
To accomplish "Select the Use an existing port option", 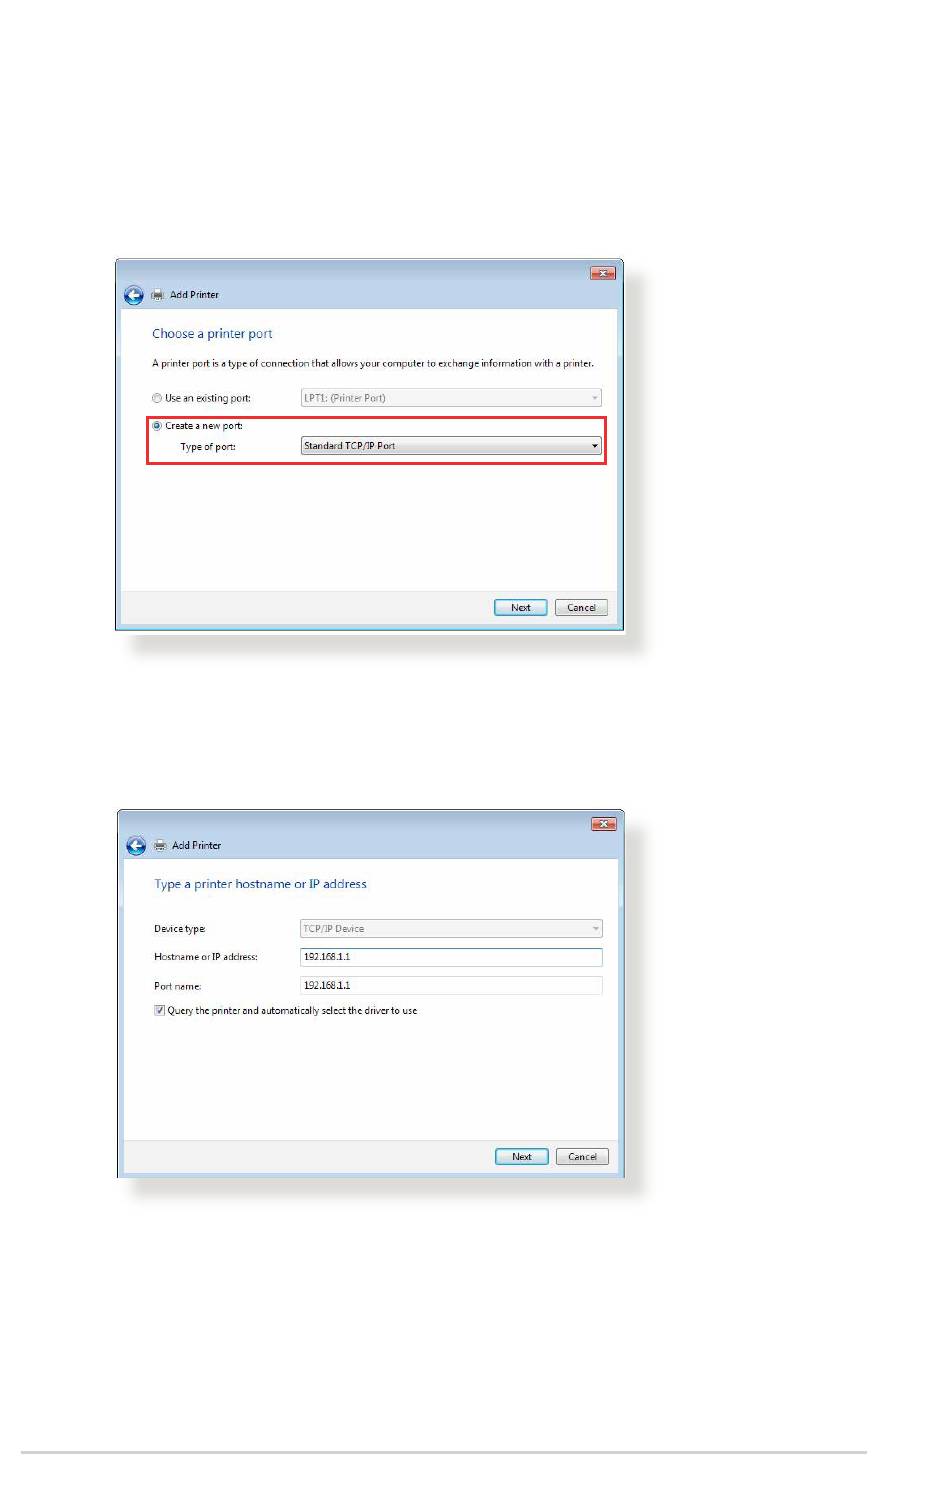I will [x=157, y=398].
